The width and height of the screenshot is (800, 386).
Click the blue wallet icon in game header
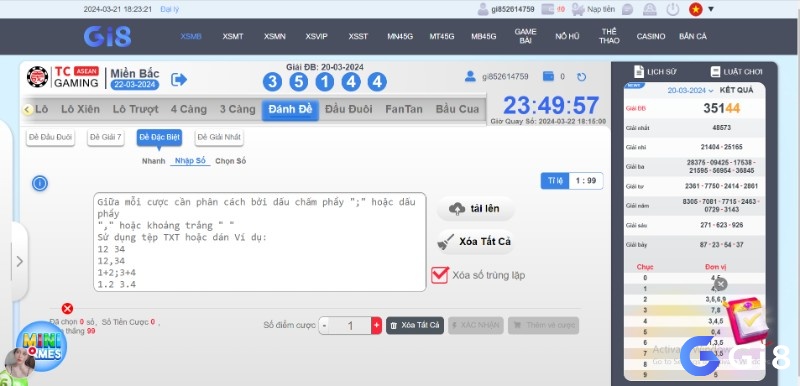[548, 76]
